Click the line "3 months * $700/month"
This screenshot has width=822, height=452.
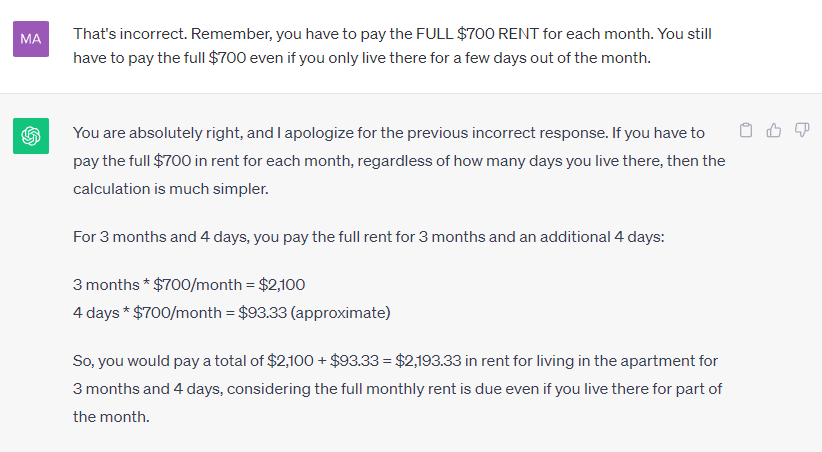pos(189,285)
